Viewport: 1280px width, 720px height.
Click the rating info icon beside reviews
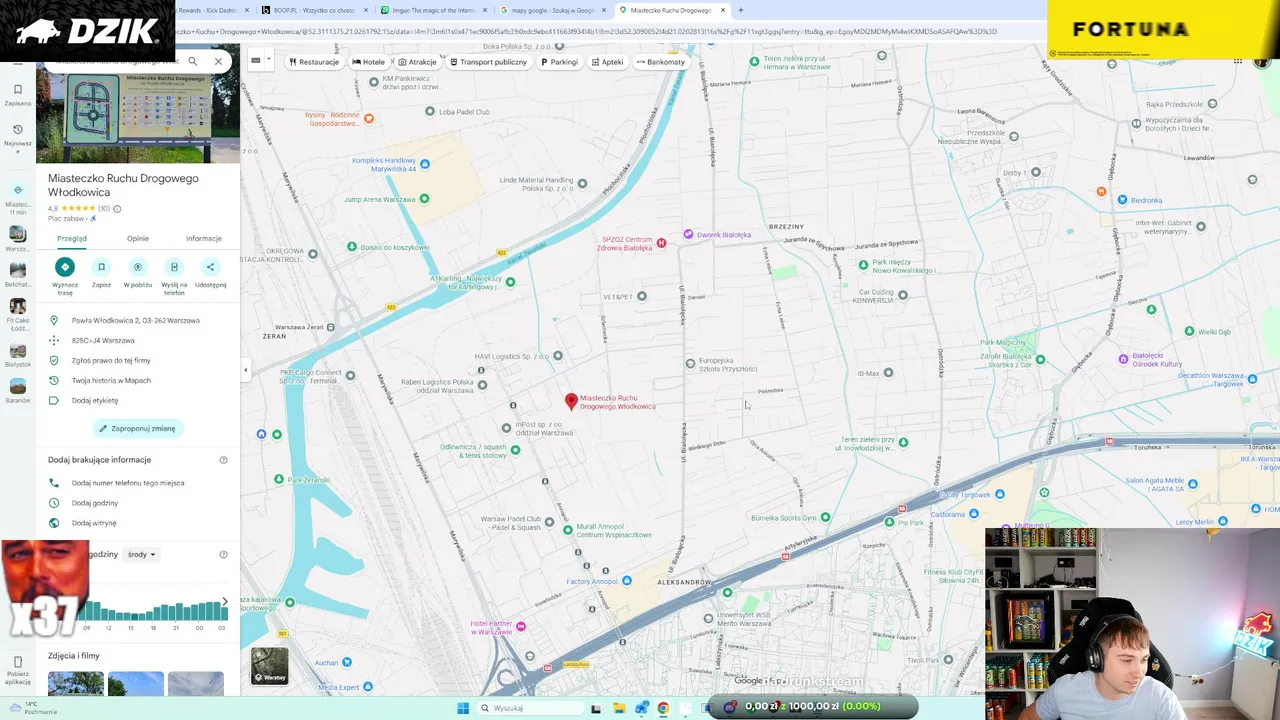(117, 209)
